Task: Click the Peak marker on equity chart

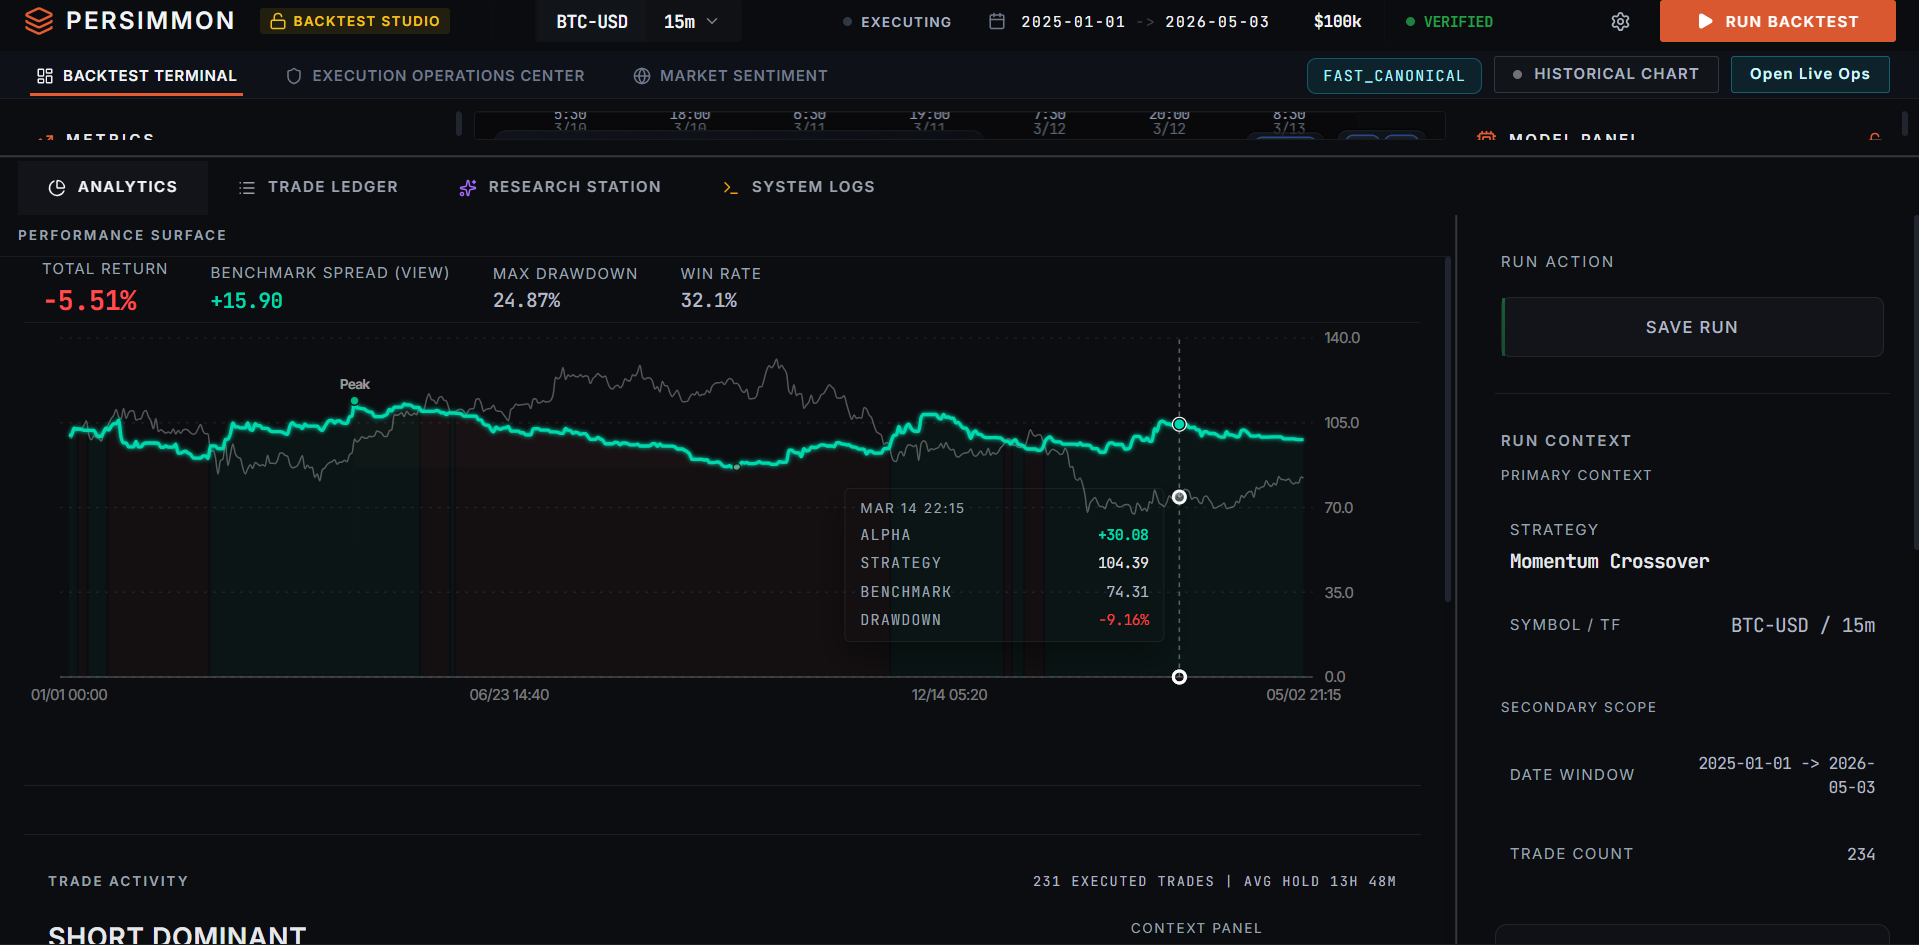Action: pos(354,401)
